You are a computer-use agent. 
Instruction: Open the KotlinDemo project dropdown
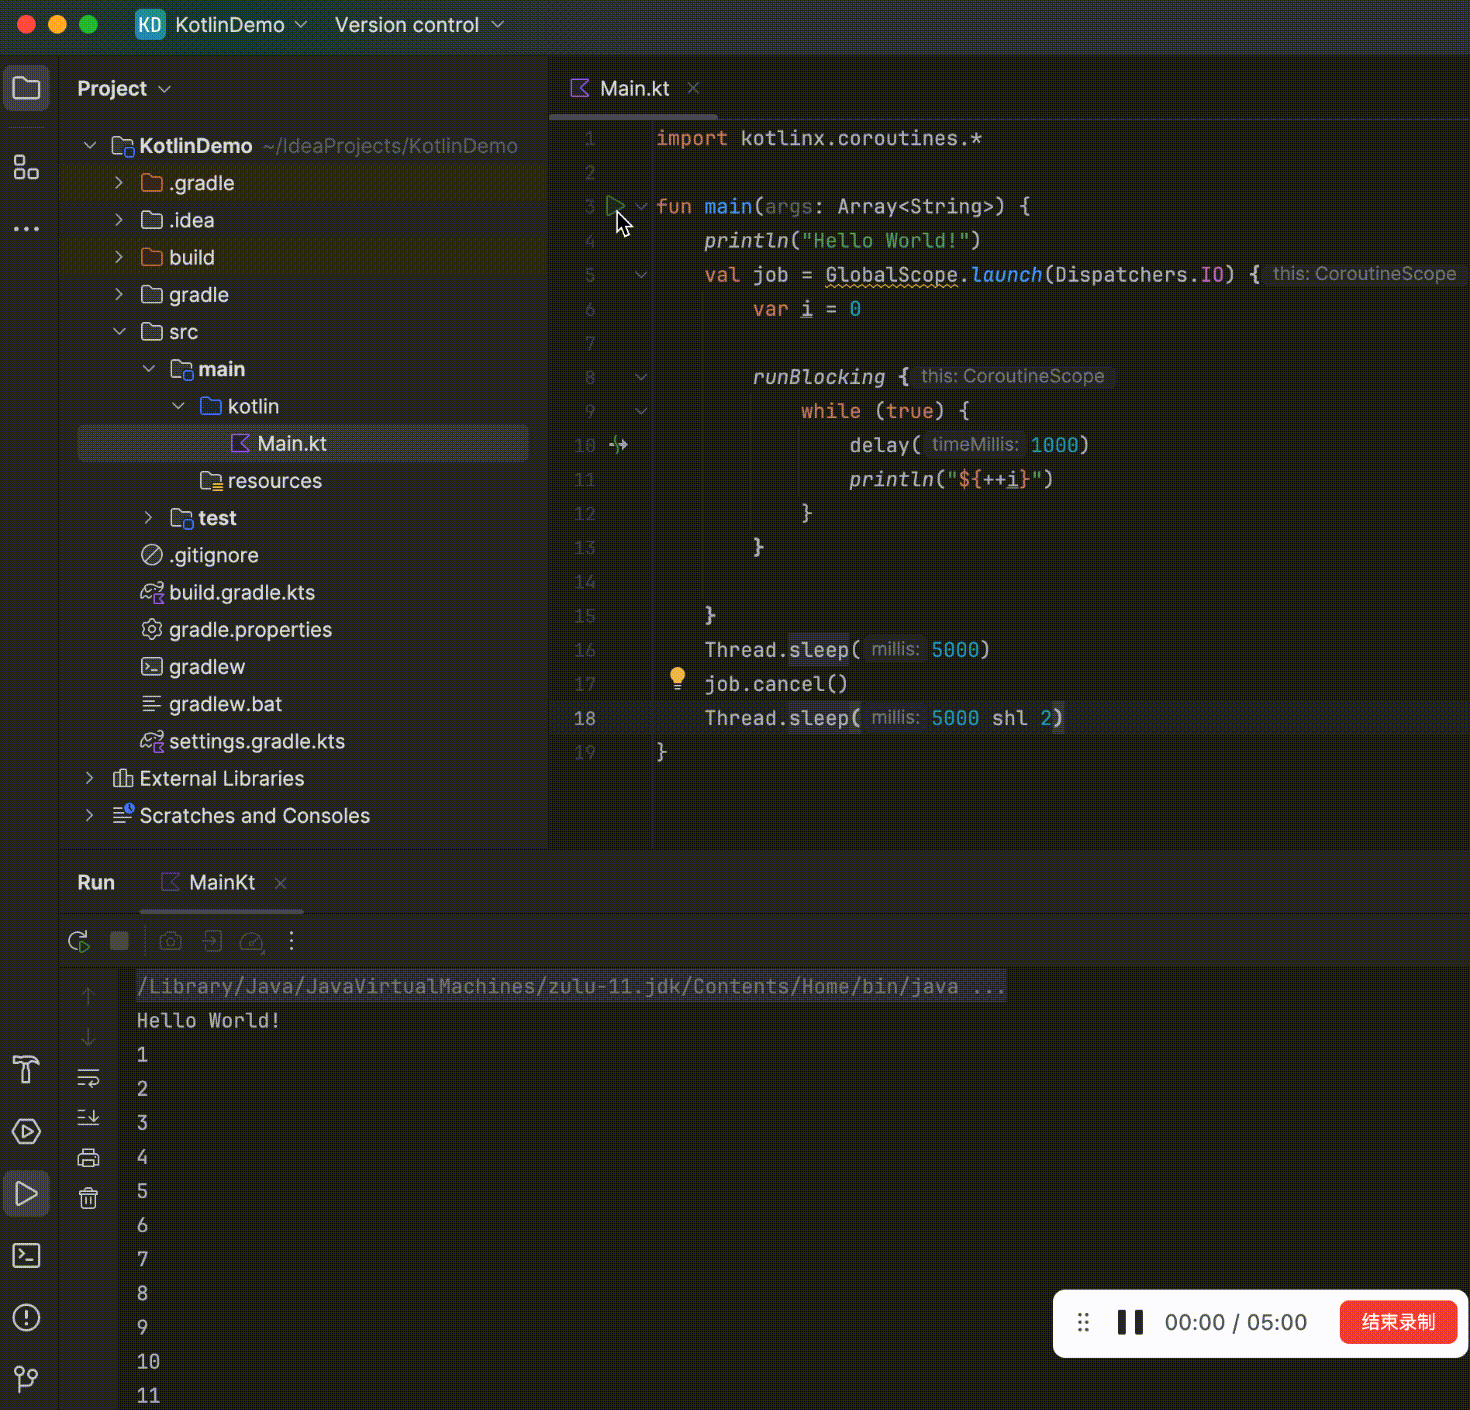[241, 25]
